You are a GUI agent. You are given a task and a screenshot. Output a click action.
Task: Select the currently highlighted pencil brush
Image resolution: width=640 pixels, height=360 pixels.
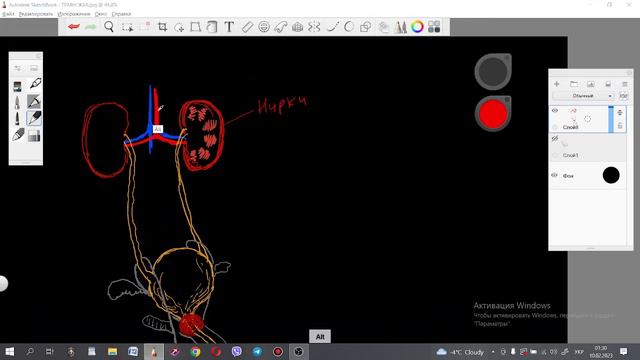34,118
